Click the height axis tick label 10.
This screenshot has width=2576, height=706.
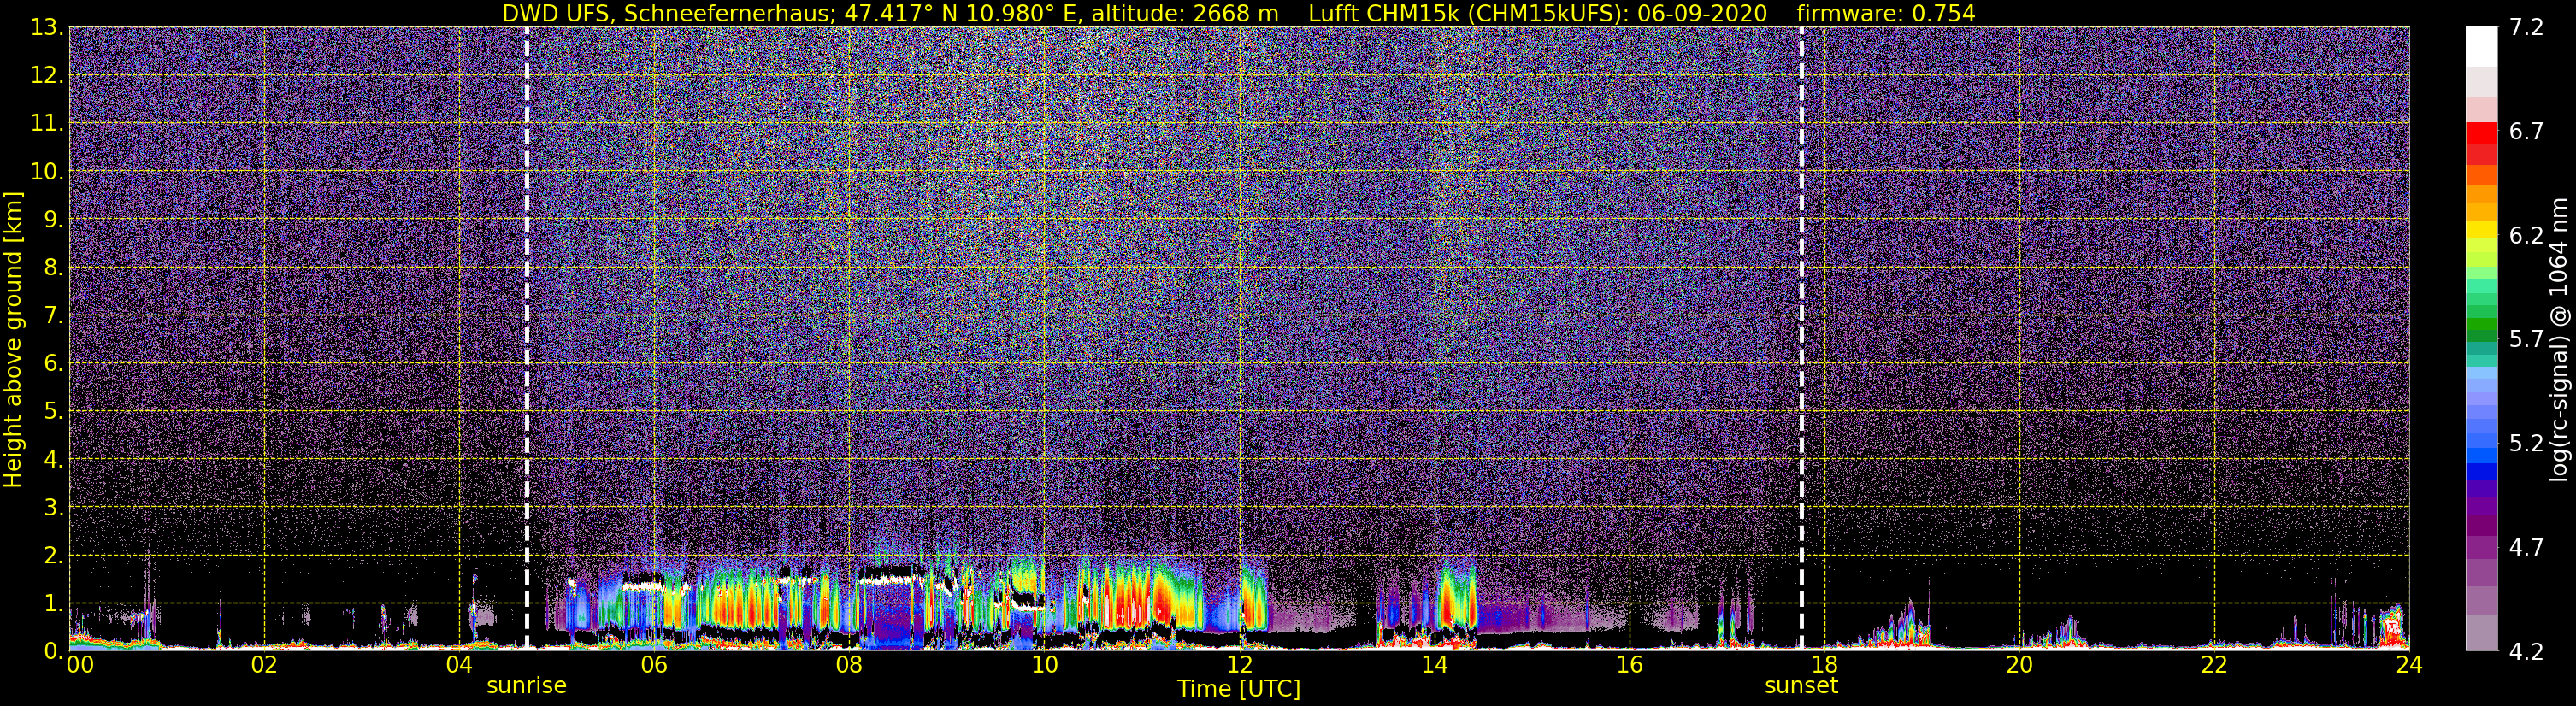coord(46,172)
